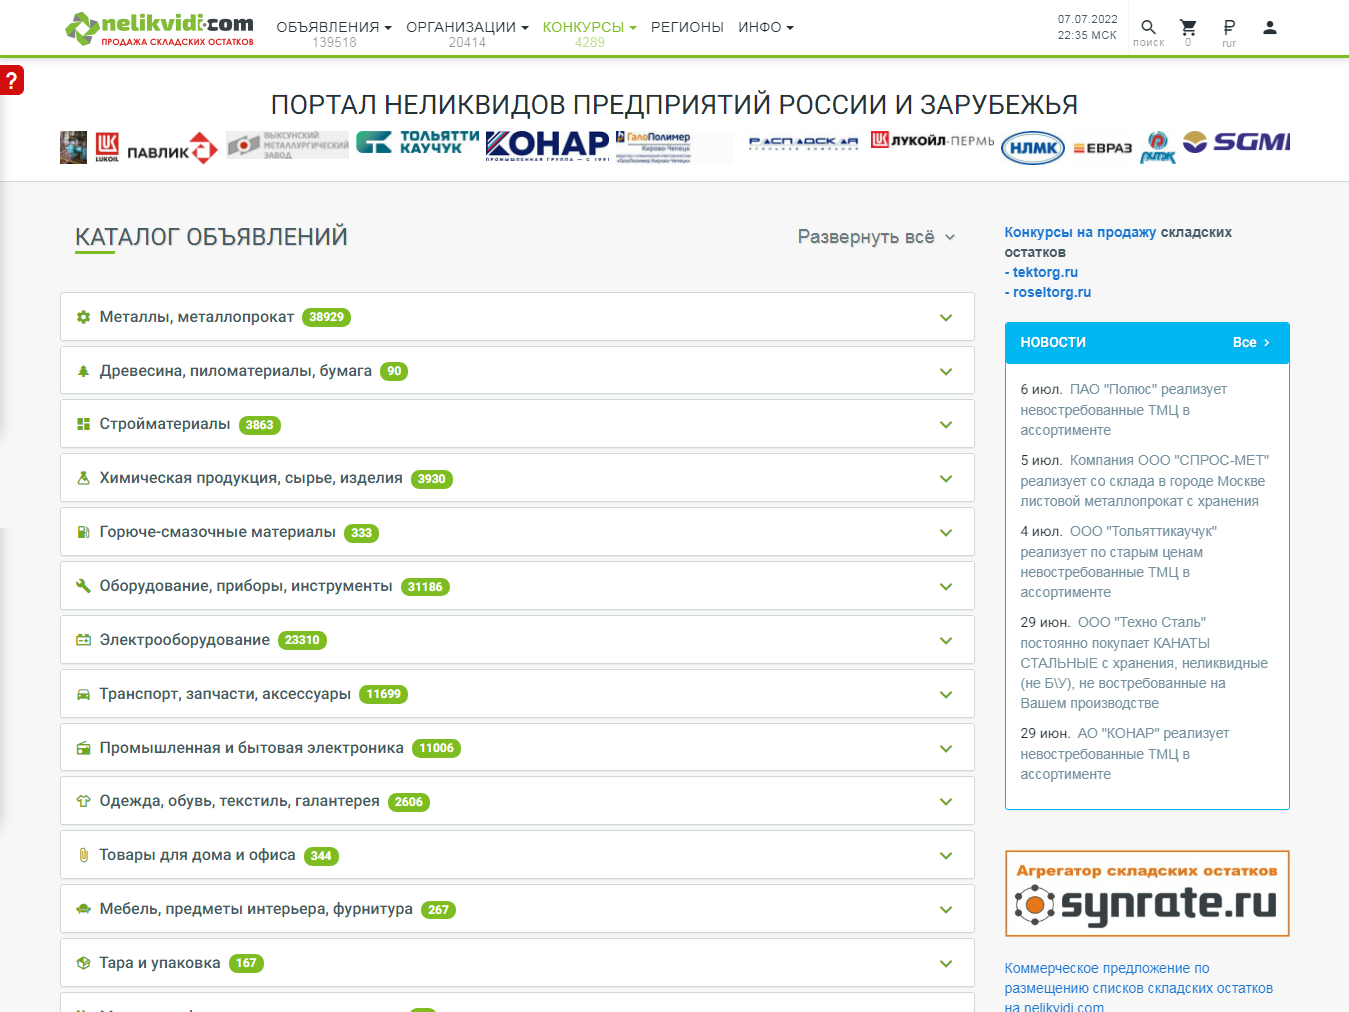Click the КОНАР company logo
Viewport: 1349px width, 1012px height.
(547, 146)
